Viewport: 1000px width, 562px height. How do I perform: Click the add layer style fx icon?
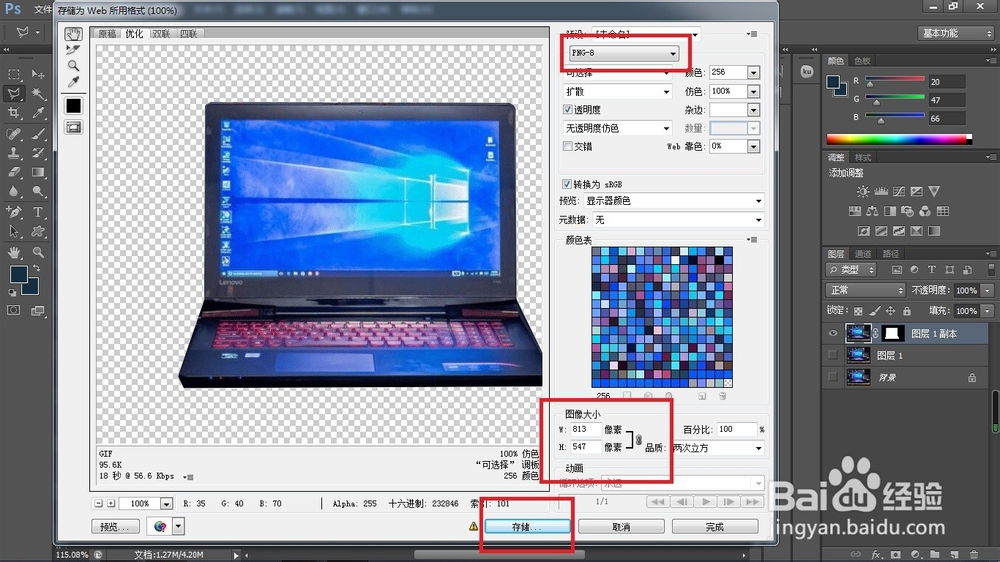pos(876,554)
